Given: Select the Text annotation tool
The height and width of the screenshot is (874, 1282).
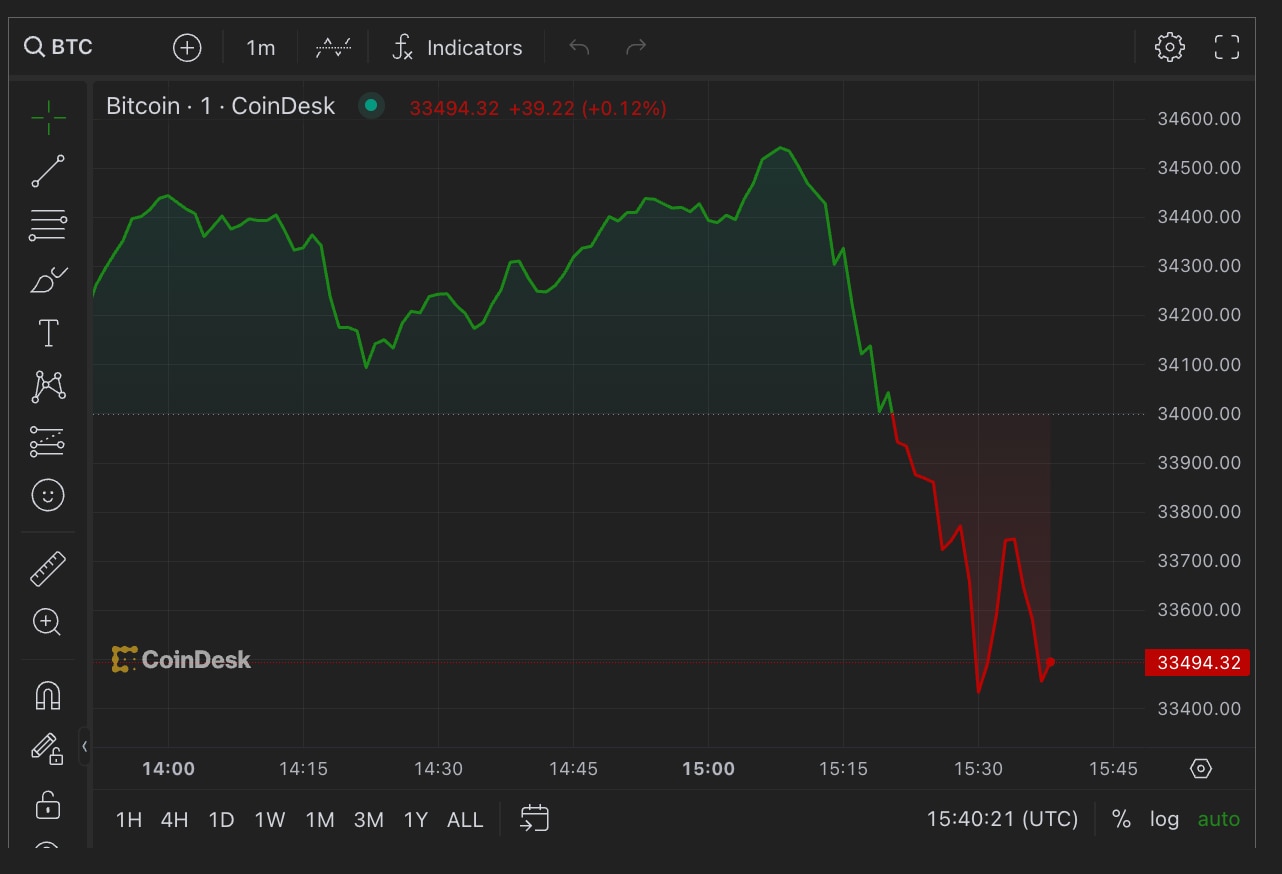Looking at the screenshot, I should [x=47, y=332].
